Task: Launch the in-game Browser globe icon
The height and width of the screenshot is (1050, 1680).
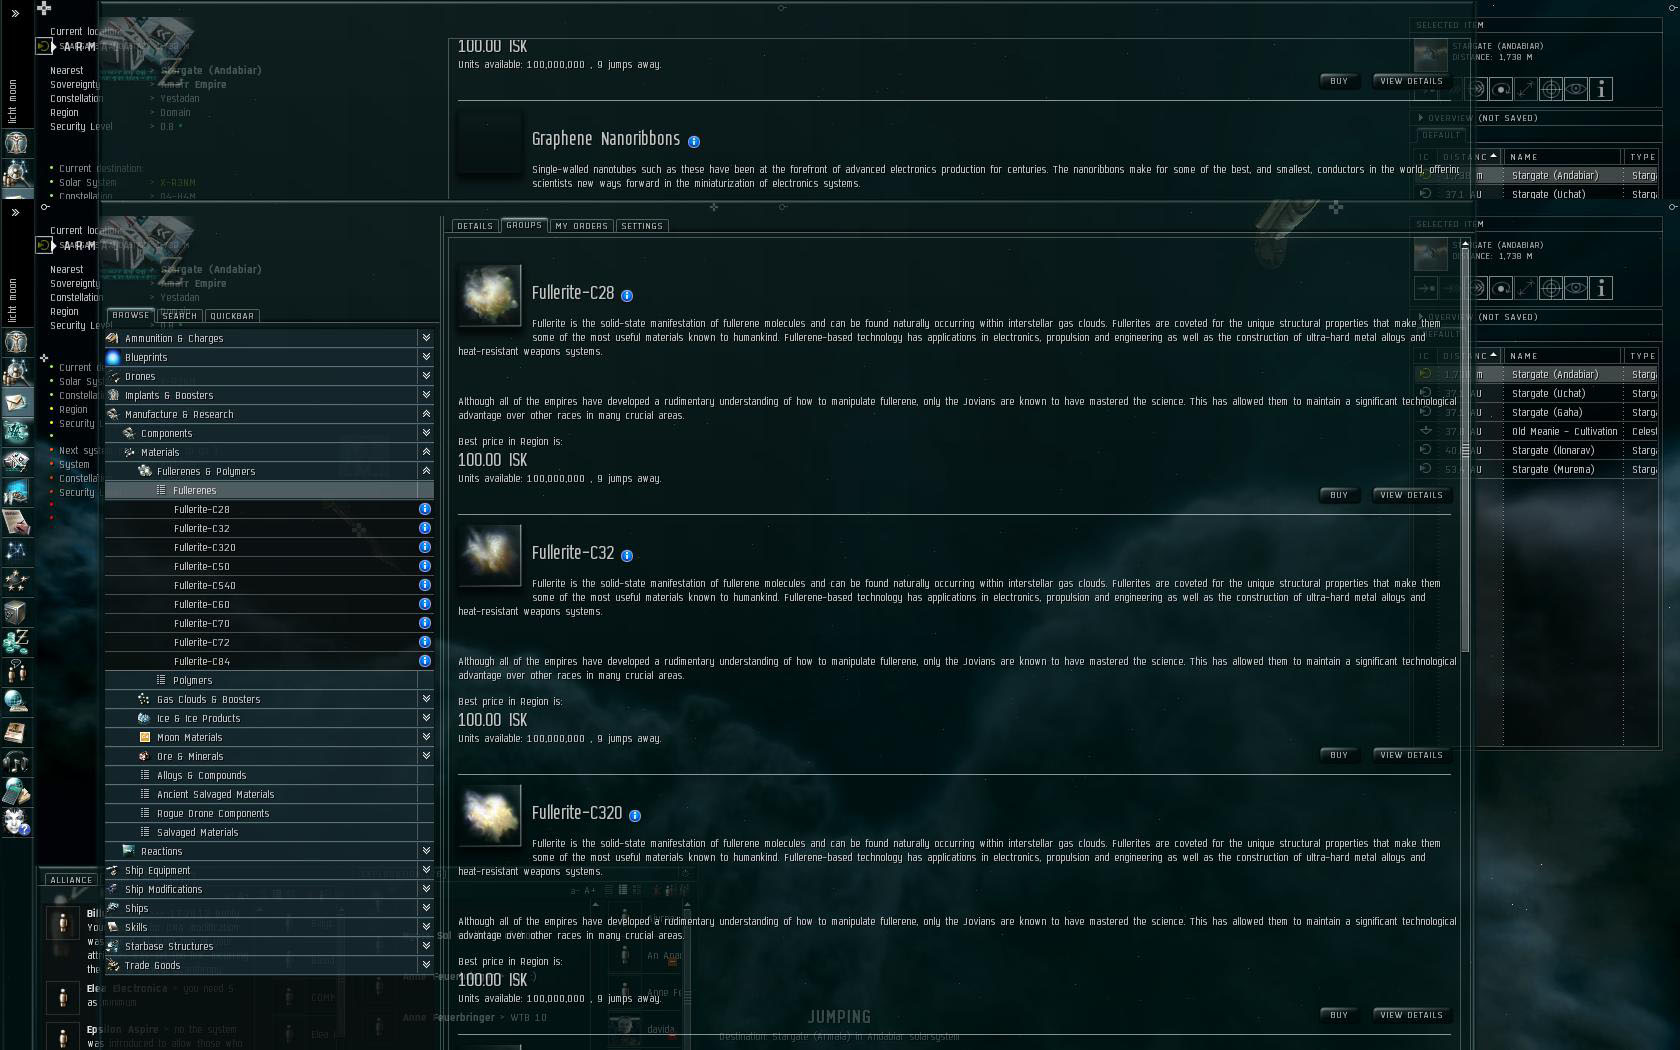Action: point(17,702)
